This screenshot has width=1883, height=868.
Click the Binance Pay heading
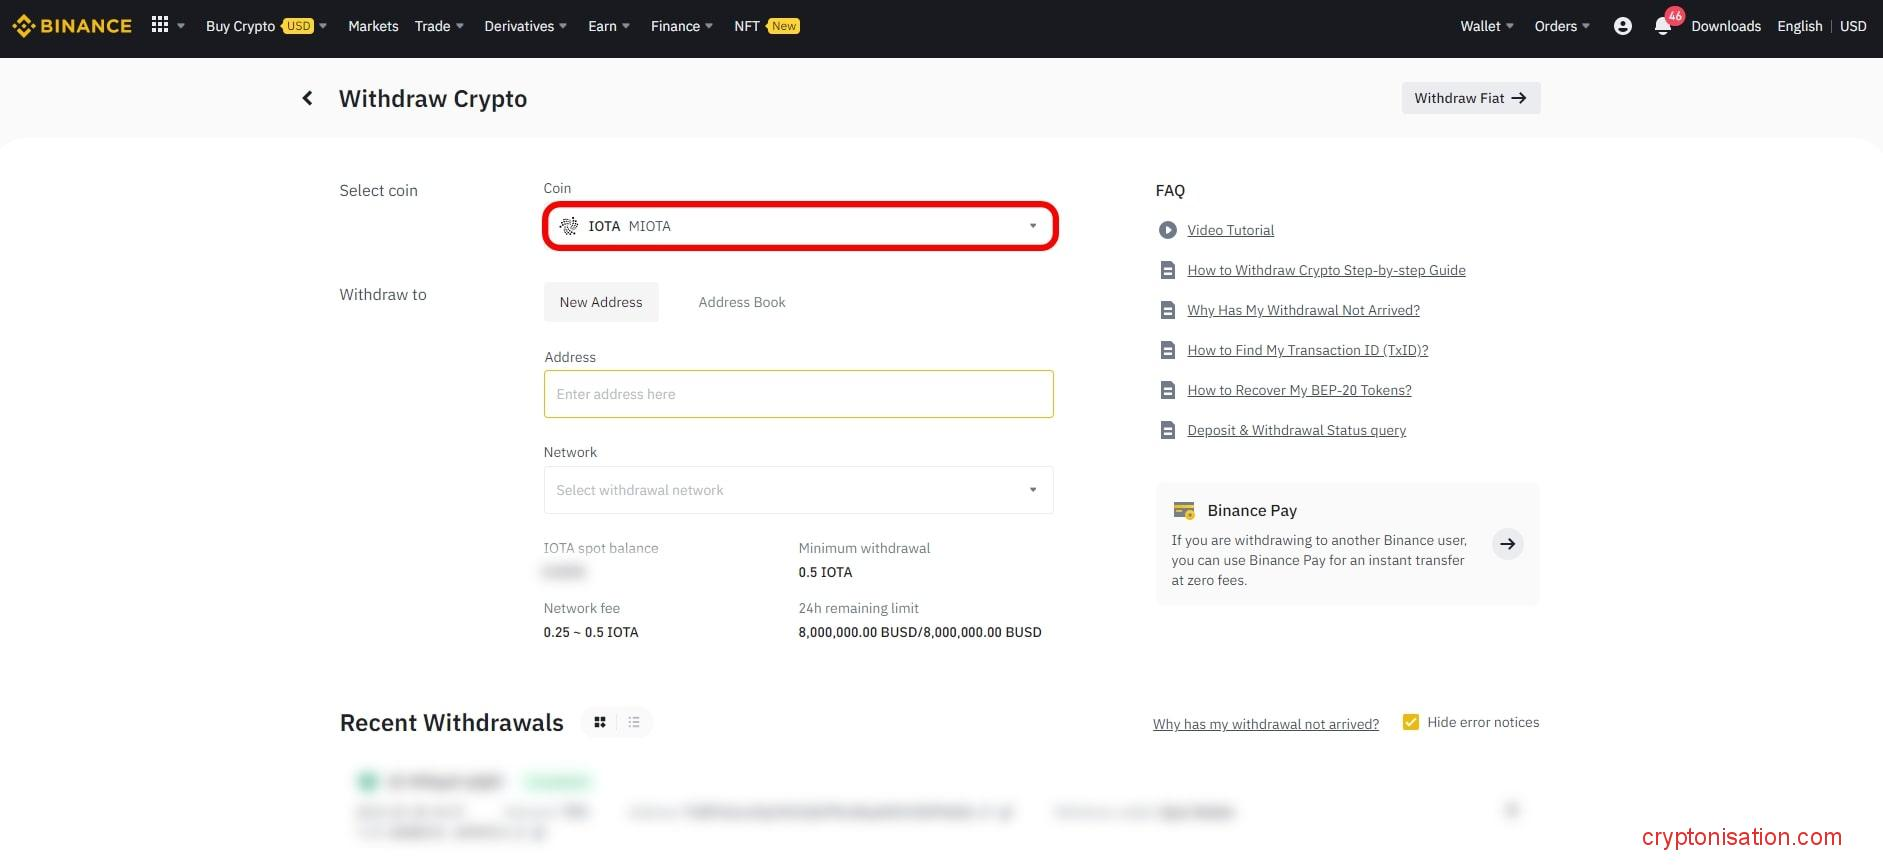(x=1252, y=510)
